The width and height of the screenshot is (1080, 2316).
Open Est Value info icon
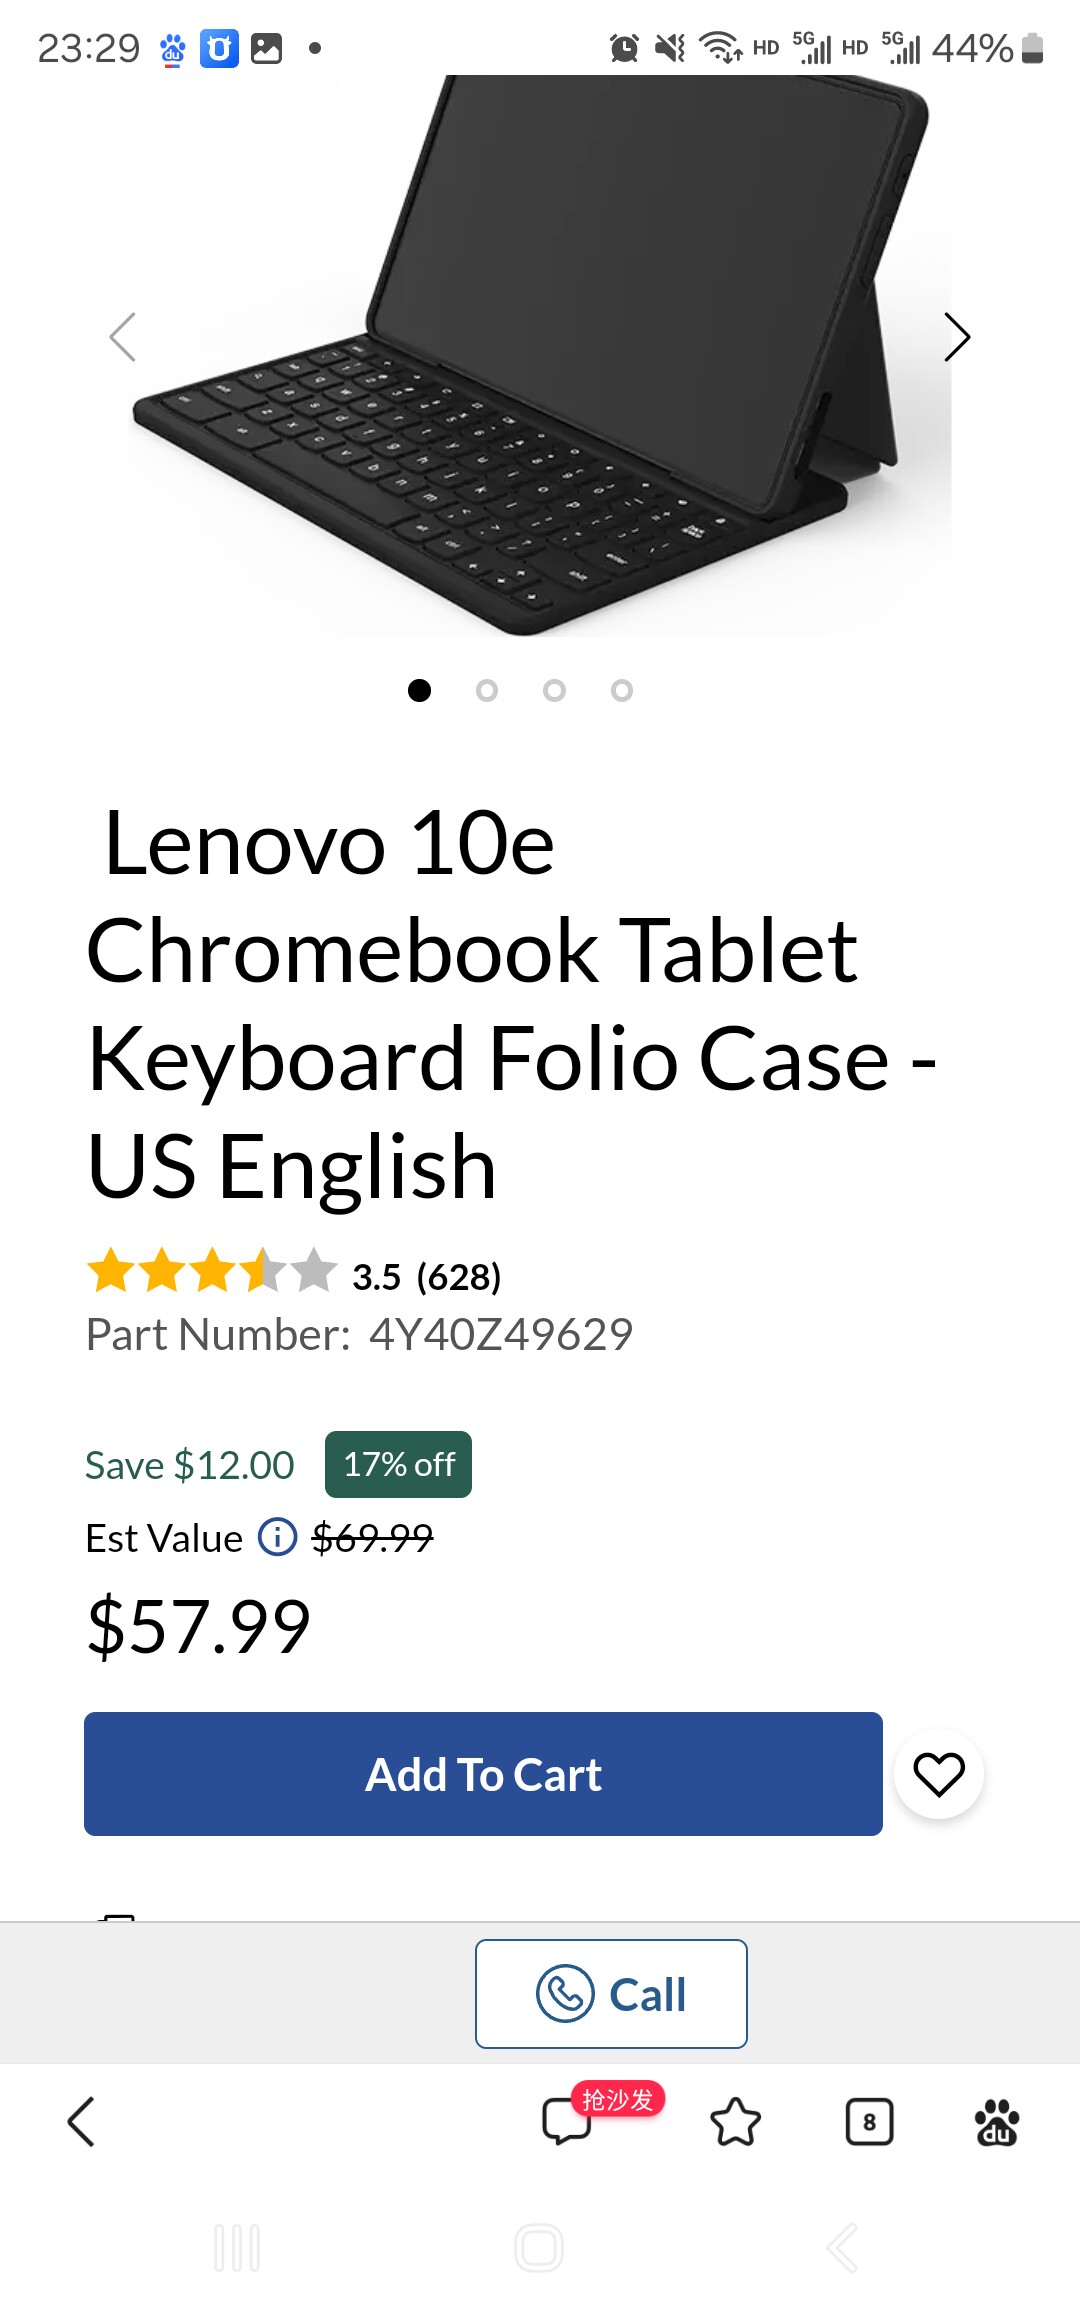[x=277, y=1537]
